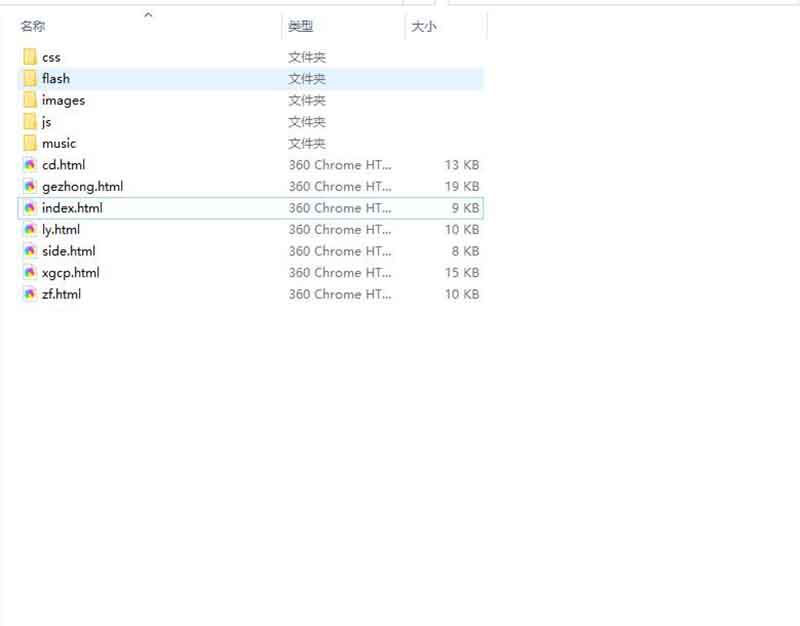Select the images folder icon

click(30, 100)
